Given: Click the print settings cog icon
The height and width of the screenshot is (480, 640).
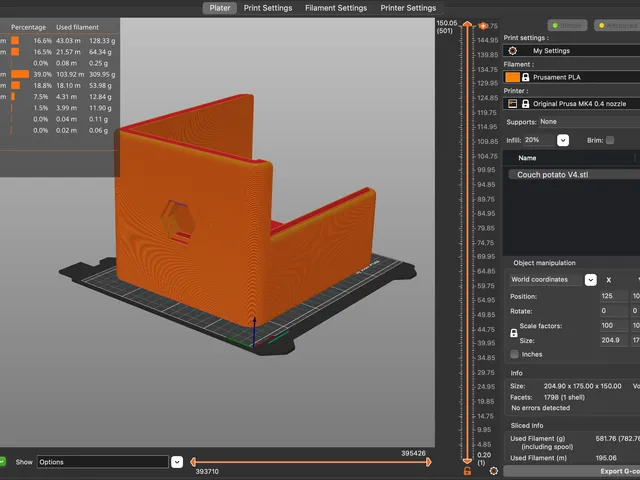Looking at the screenshot, I should coord(513,51).
